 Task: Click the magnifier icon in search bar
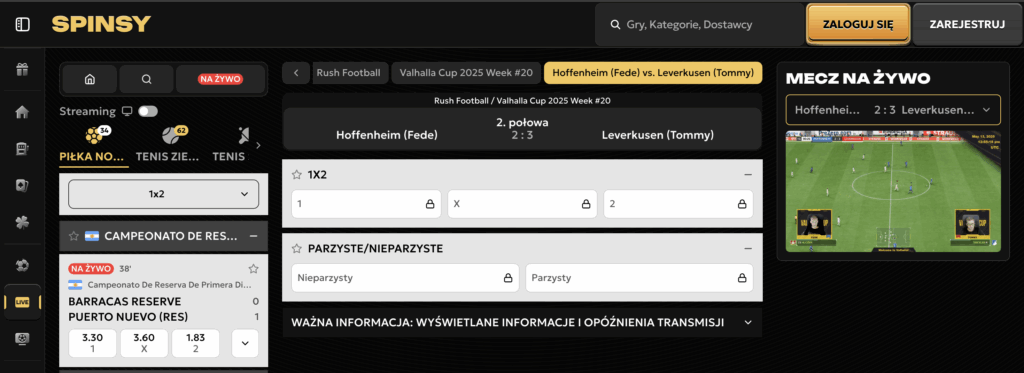point(615,25)
